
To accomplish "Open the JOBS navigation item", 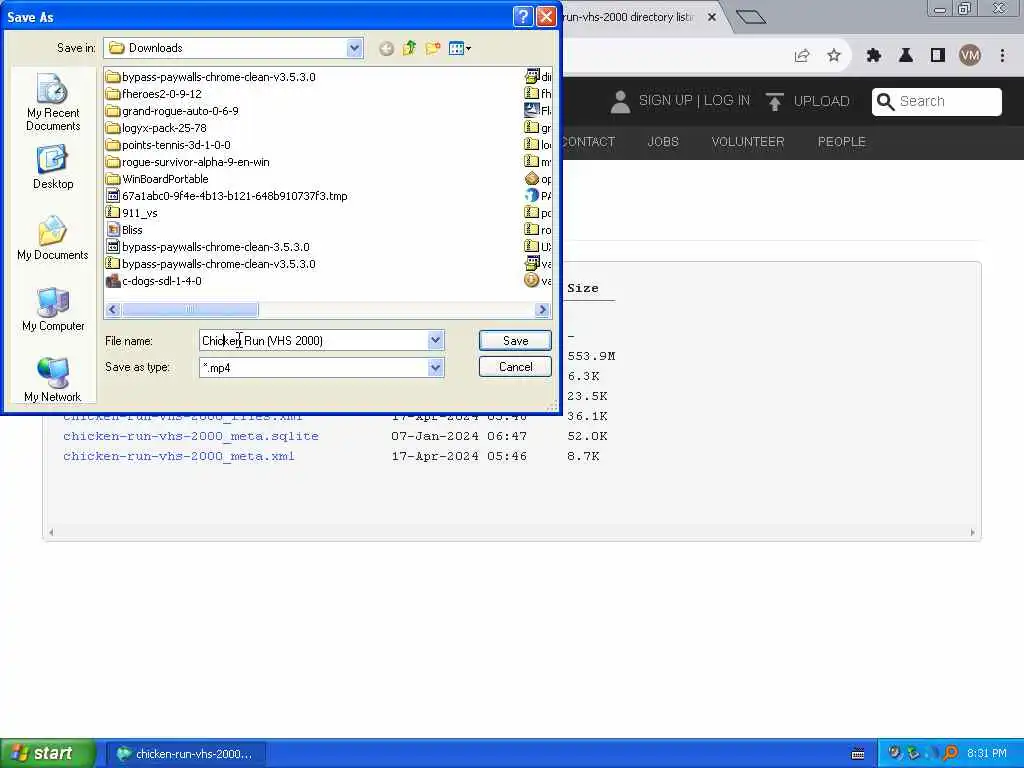I will [x=663, y=142].
